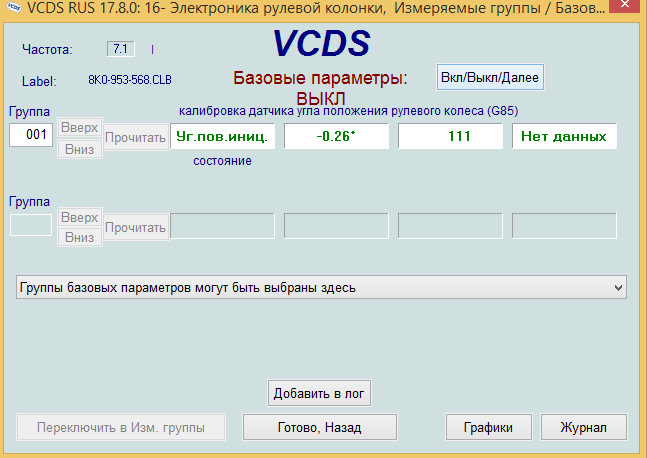The height and width of the screenshot is (458, 647).
Task: Click the Базовые параметры heading
Action: coord(320,78)
